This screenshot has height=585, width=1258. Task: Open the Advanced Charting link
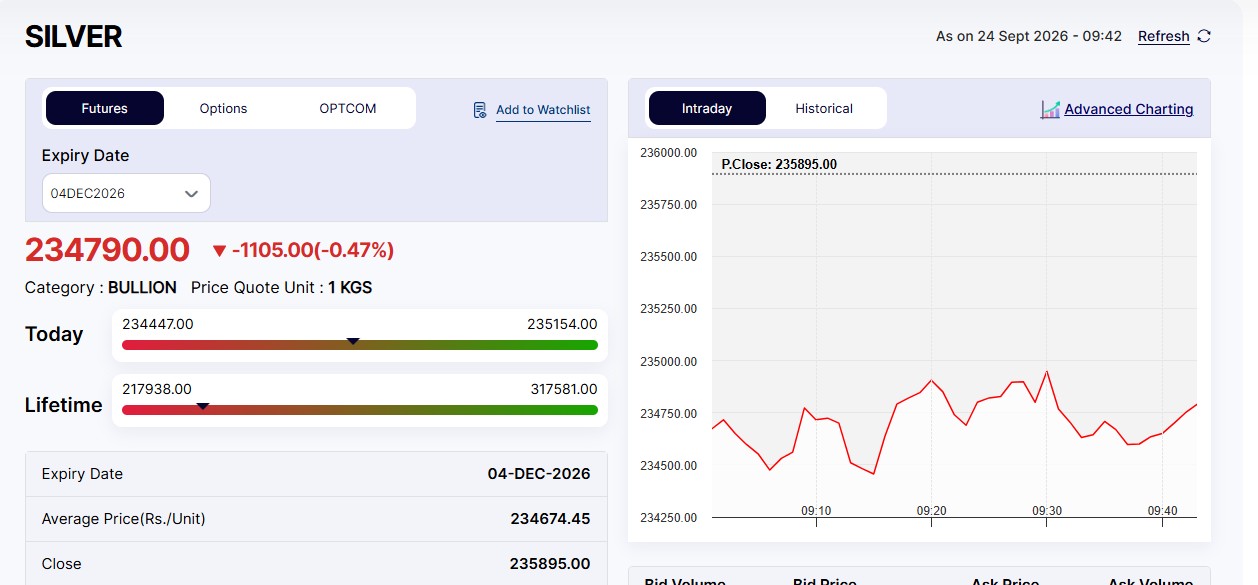pos(1129,109)
